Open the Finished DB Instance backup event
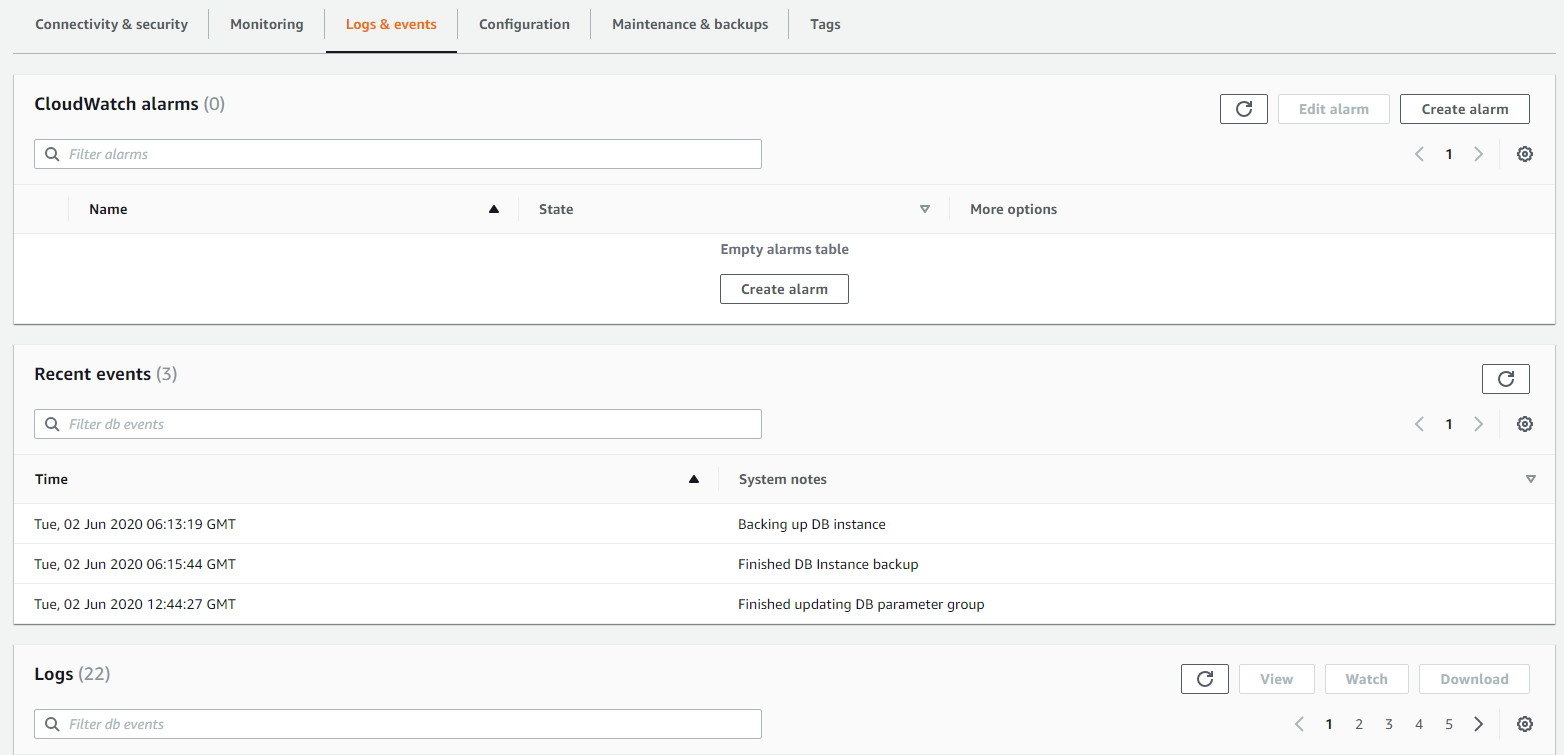The image size is (1564, 755). click(828, 563)
